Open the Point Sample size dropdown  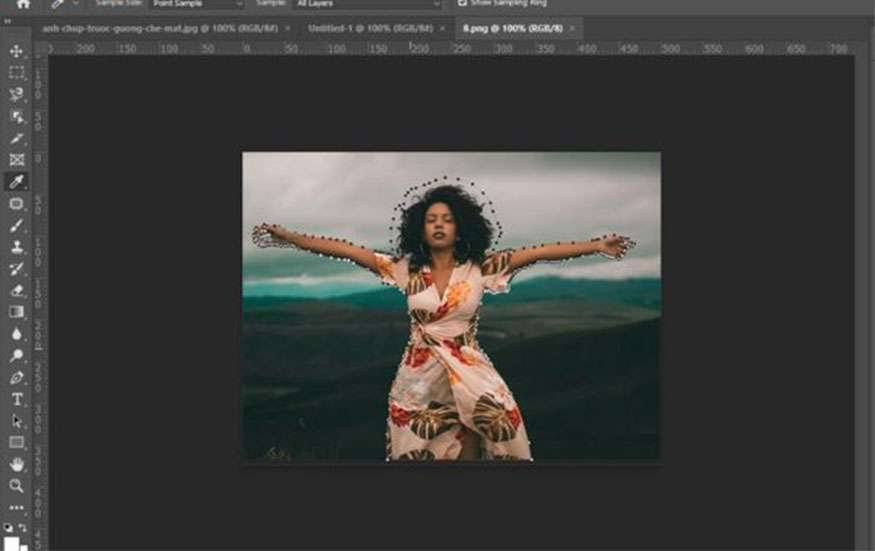197,4
